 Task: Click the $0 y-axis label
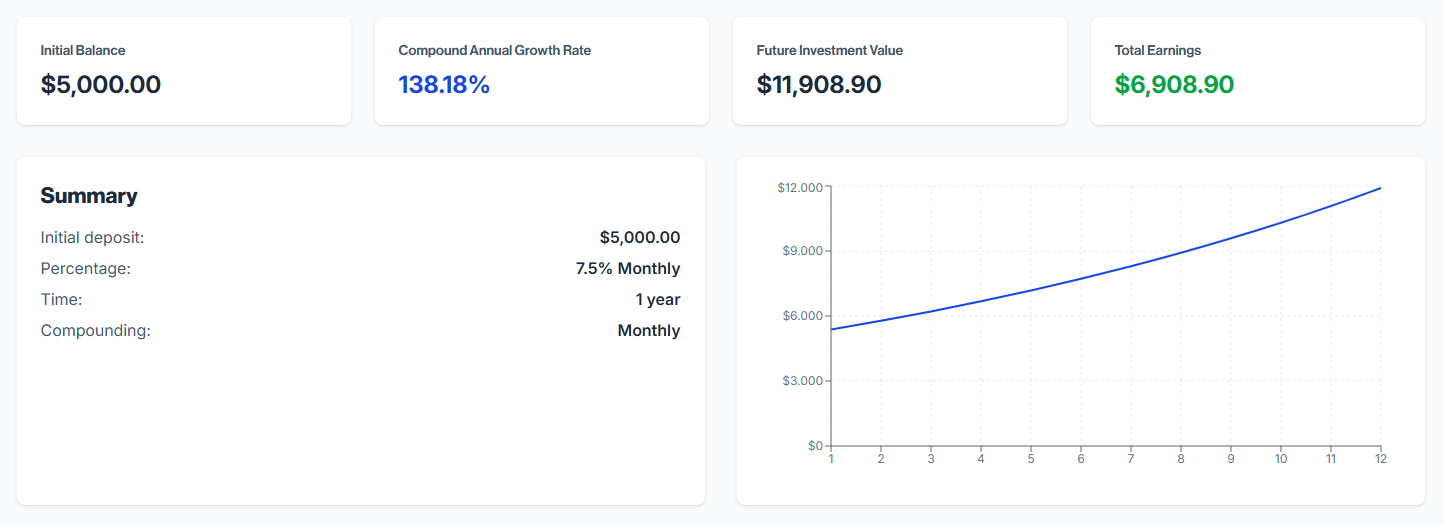(x=815, y=446)
